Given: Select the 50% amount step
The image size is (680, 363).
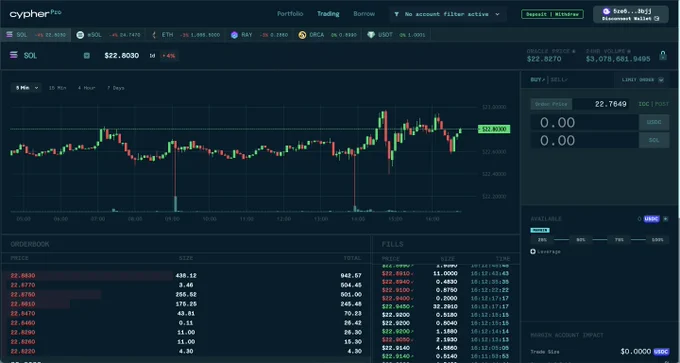Looking at the screenshot, I should pyautogui.click(x=580, y=240).
